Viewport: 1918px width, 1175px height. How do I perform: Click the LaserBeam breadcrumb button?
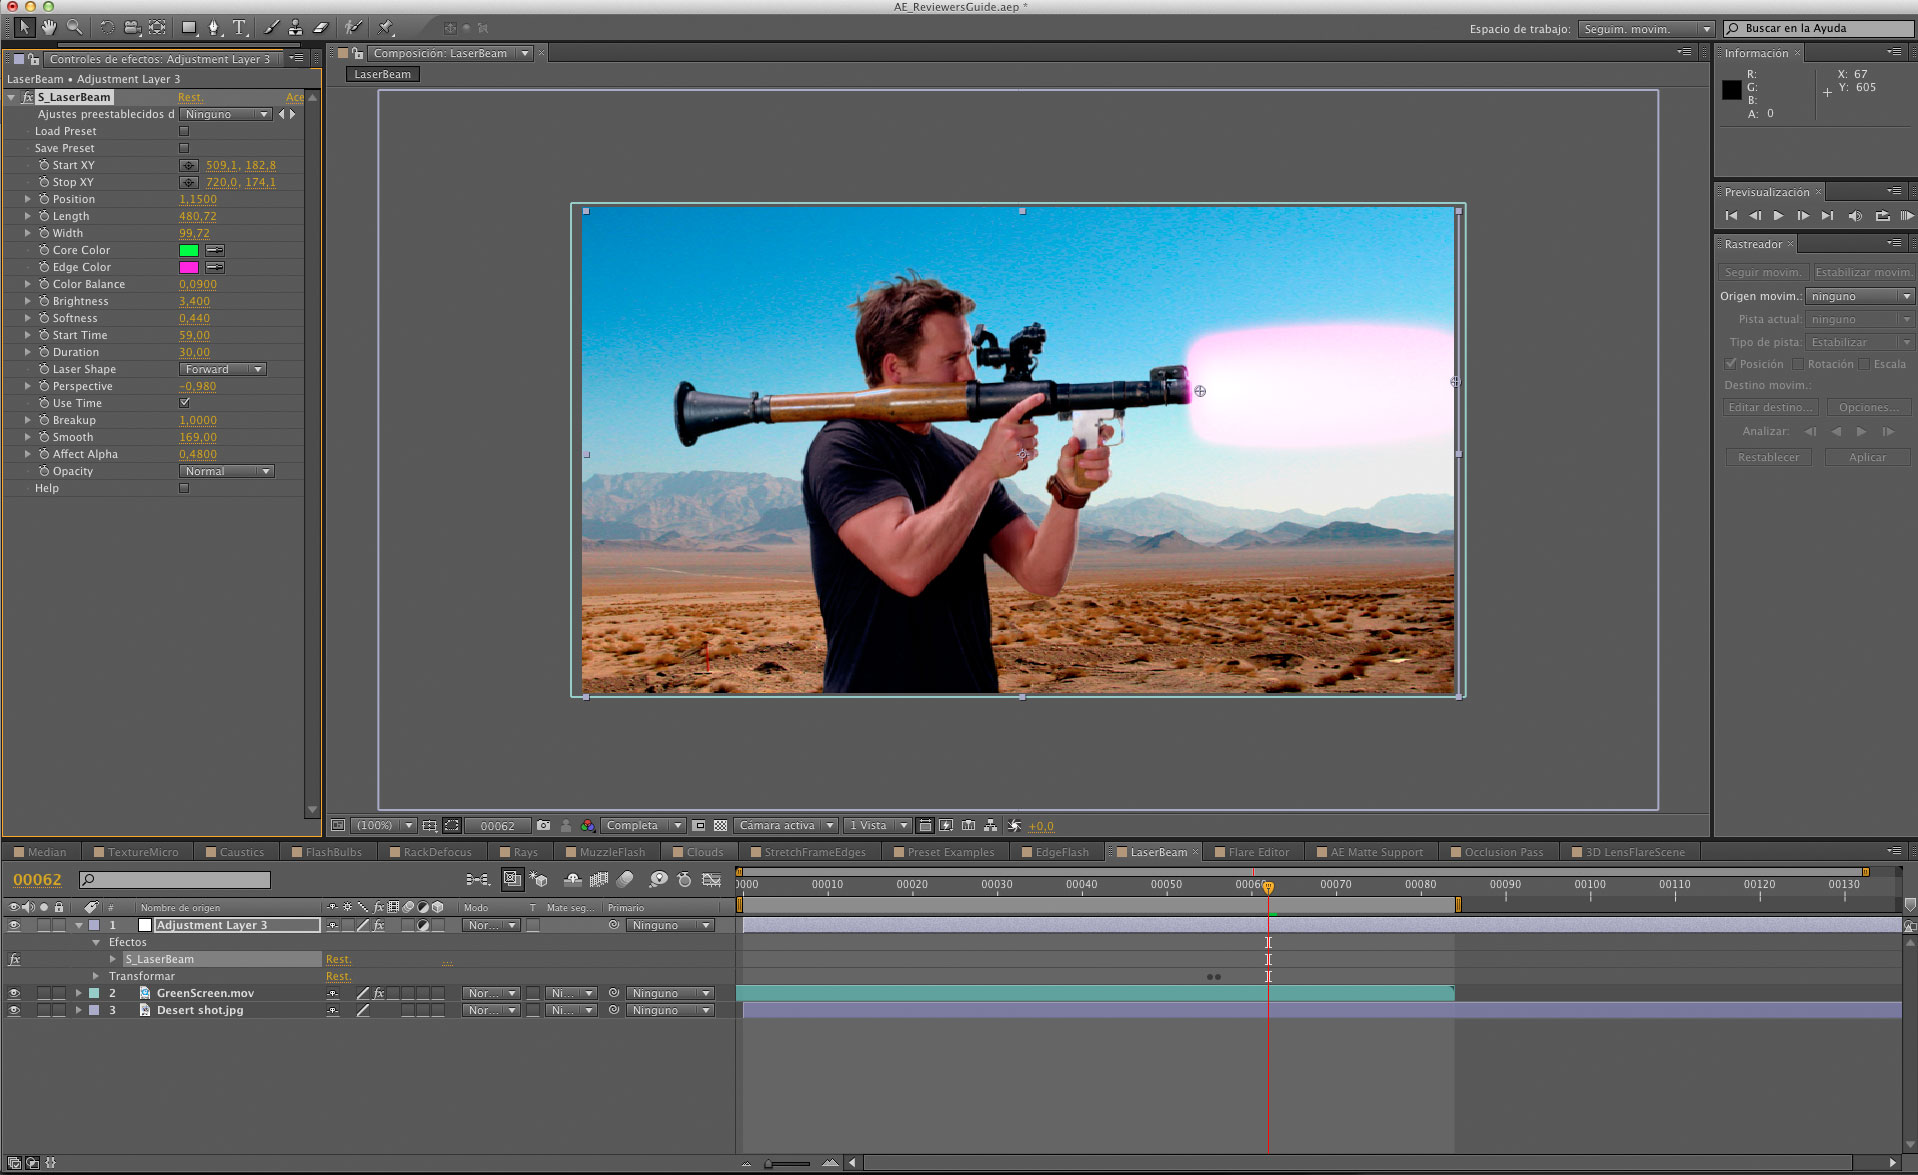click(383, 74)
